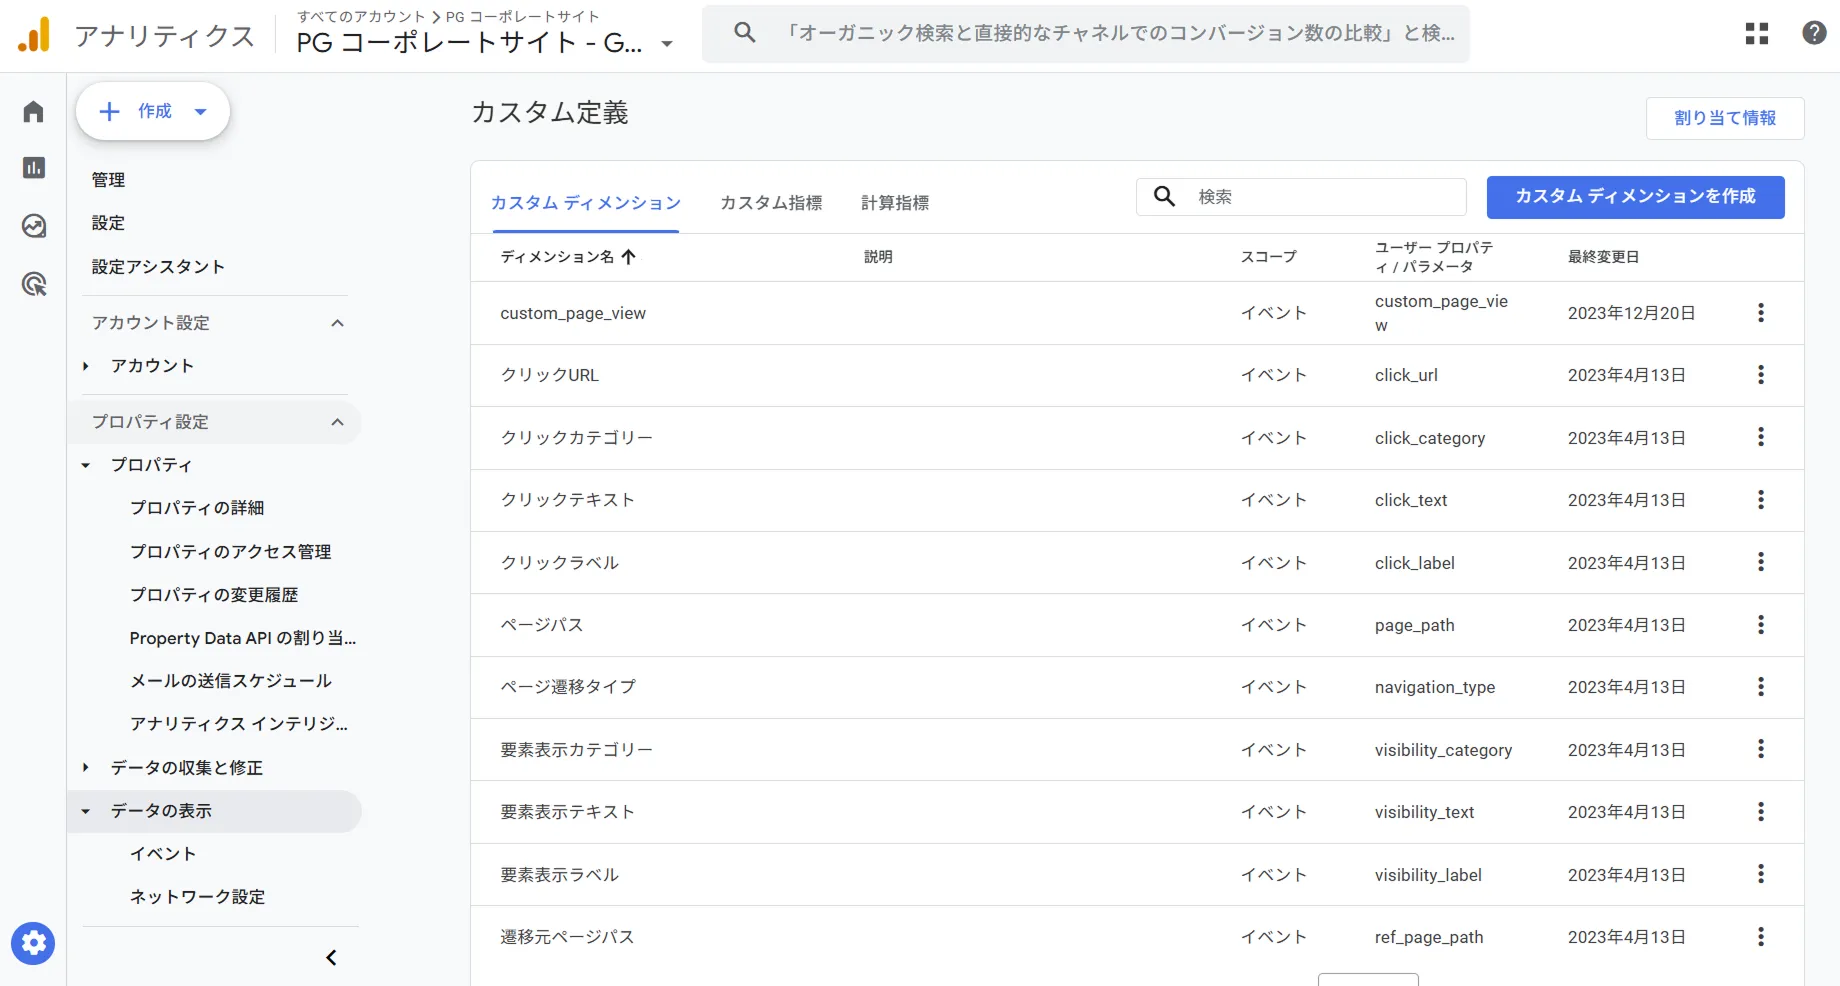This screenshot has height=986, width=1840.
Task: Click the click_category parameter cell
Action: coord(1430,438)
